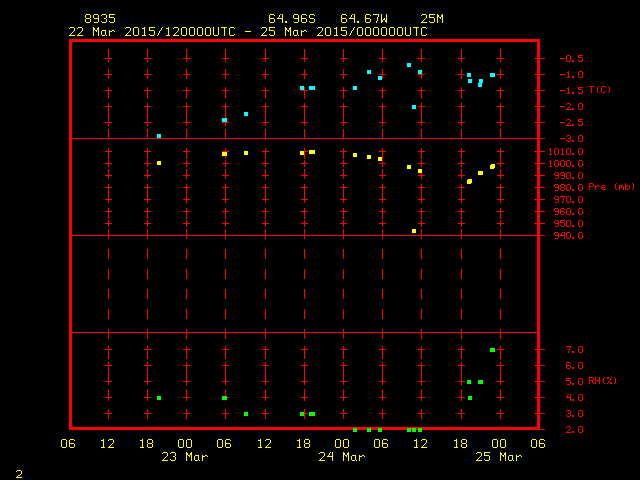
Task: Click the lowest yellow pressure point near 940
Action: [x=414, y=231]
